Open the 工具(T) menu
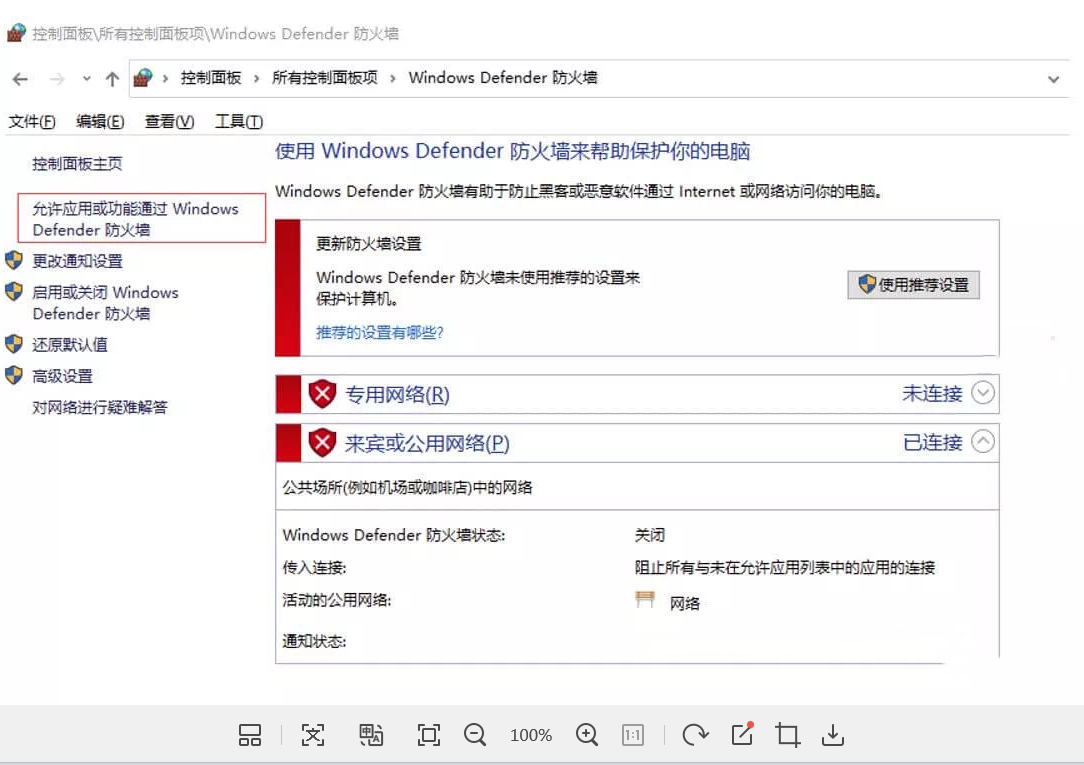 pos(239,122)
